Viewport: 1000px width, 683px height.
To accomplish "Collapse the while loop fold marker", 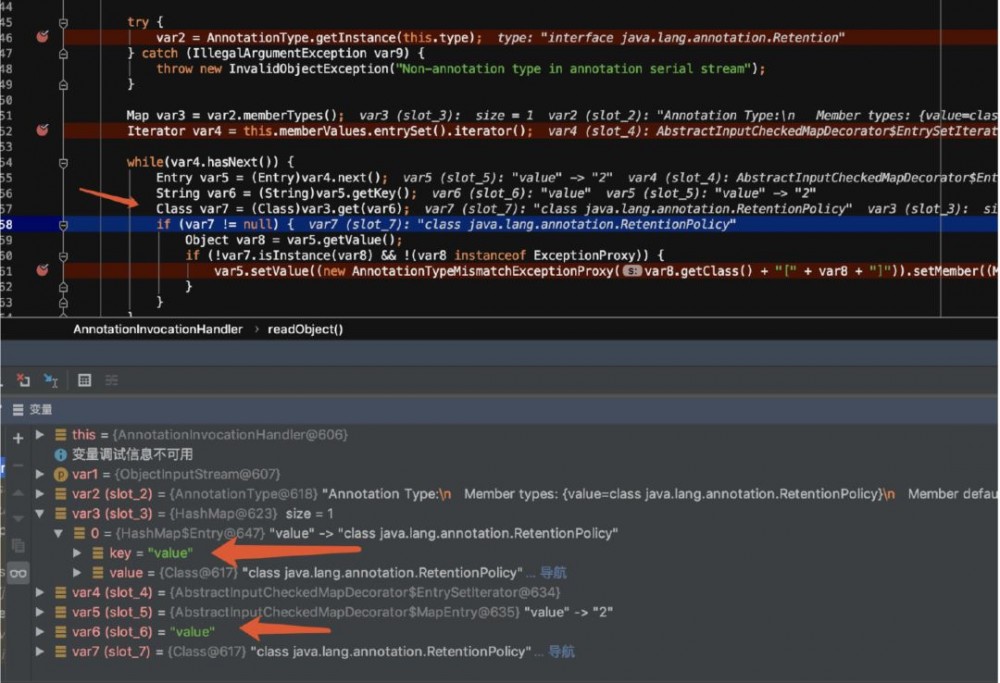I will 63,163.
